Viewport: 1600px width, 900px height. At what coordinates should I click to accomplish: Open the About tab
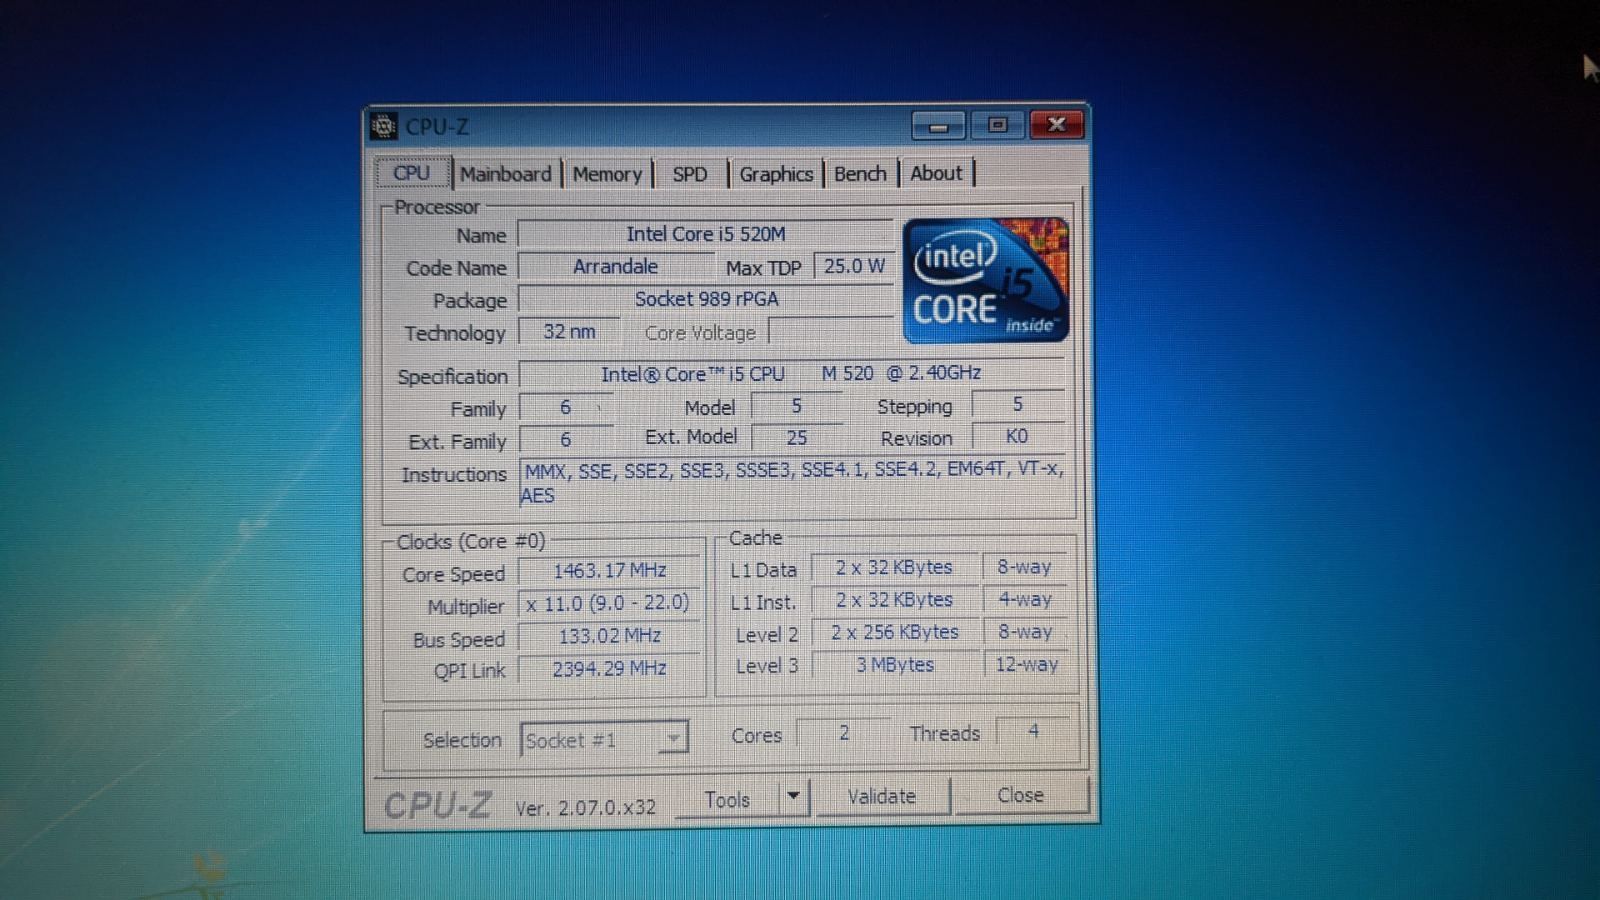(x=936, y=173)
